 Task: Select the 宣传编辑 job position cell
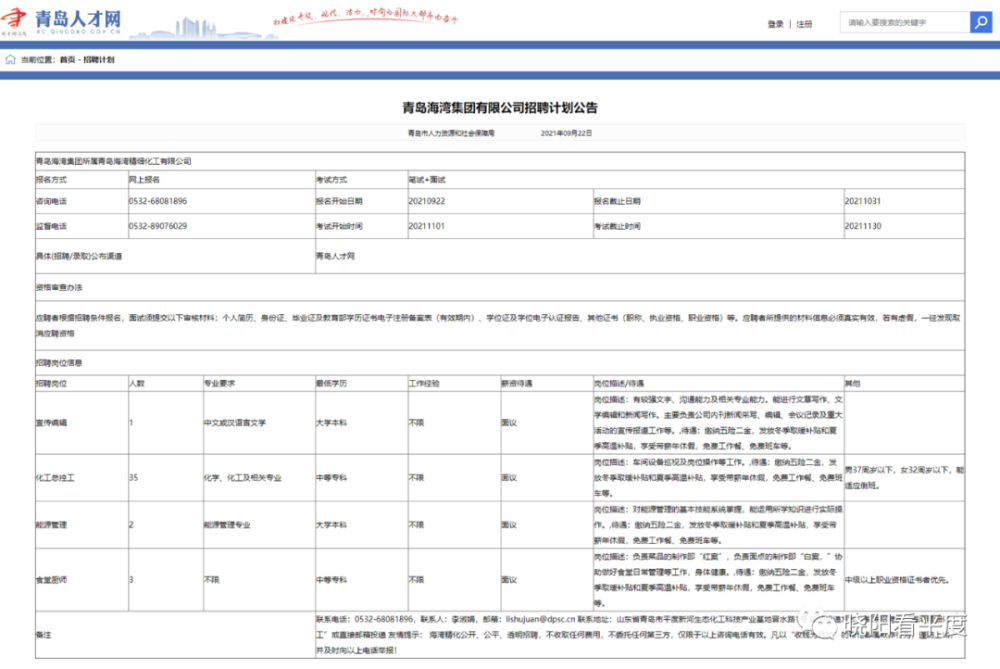click(82, 423)
